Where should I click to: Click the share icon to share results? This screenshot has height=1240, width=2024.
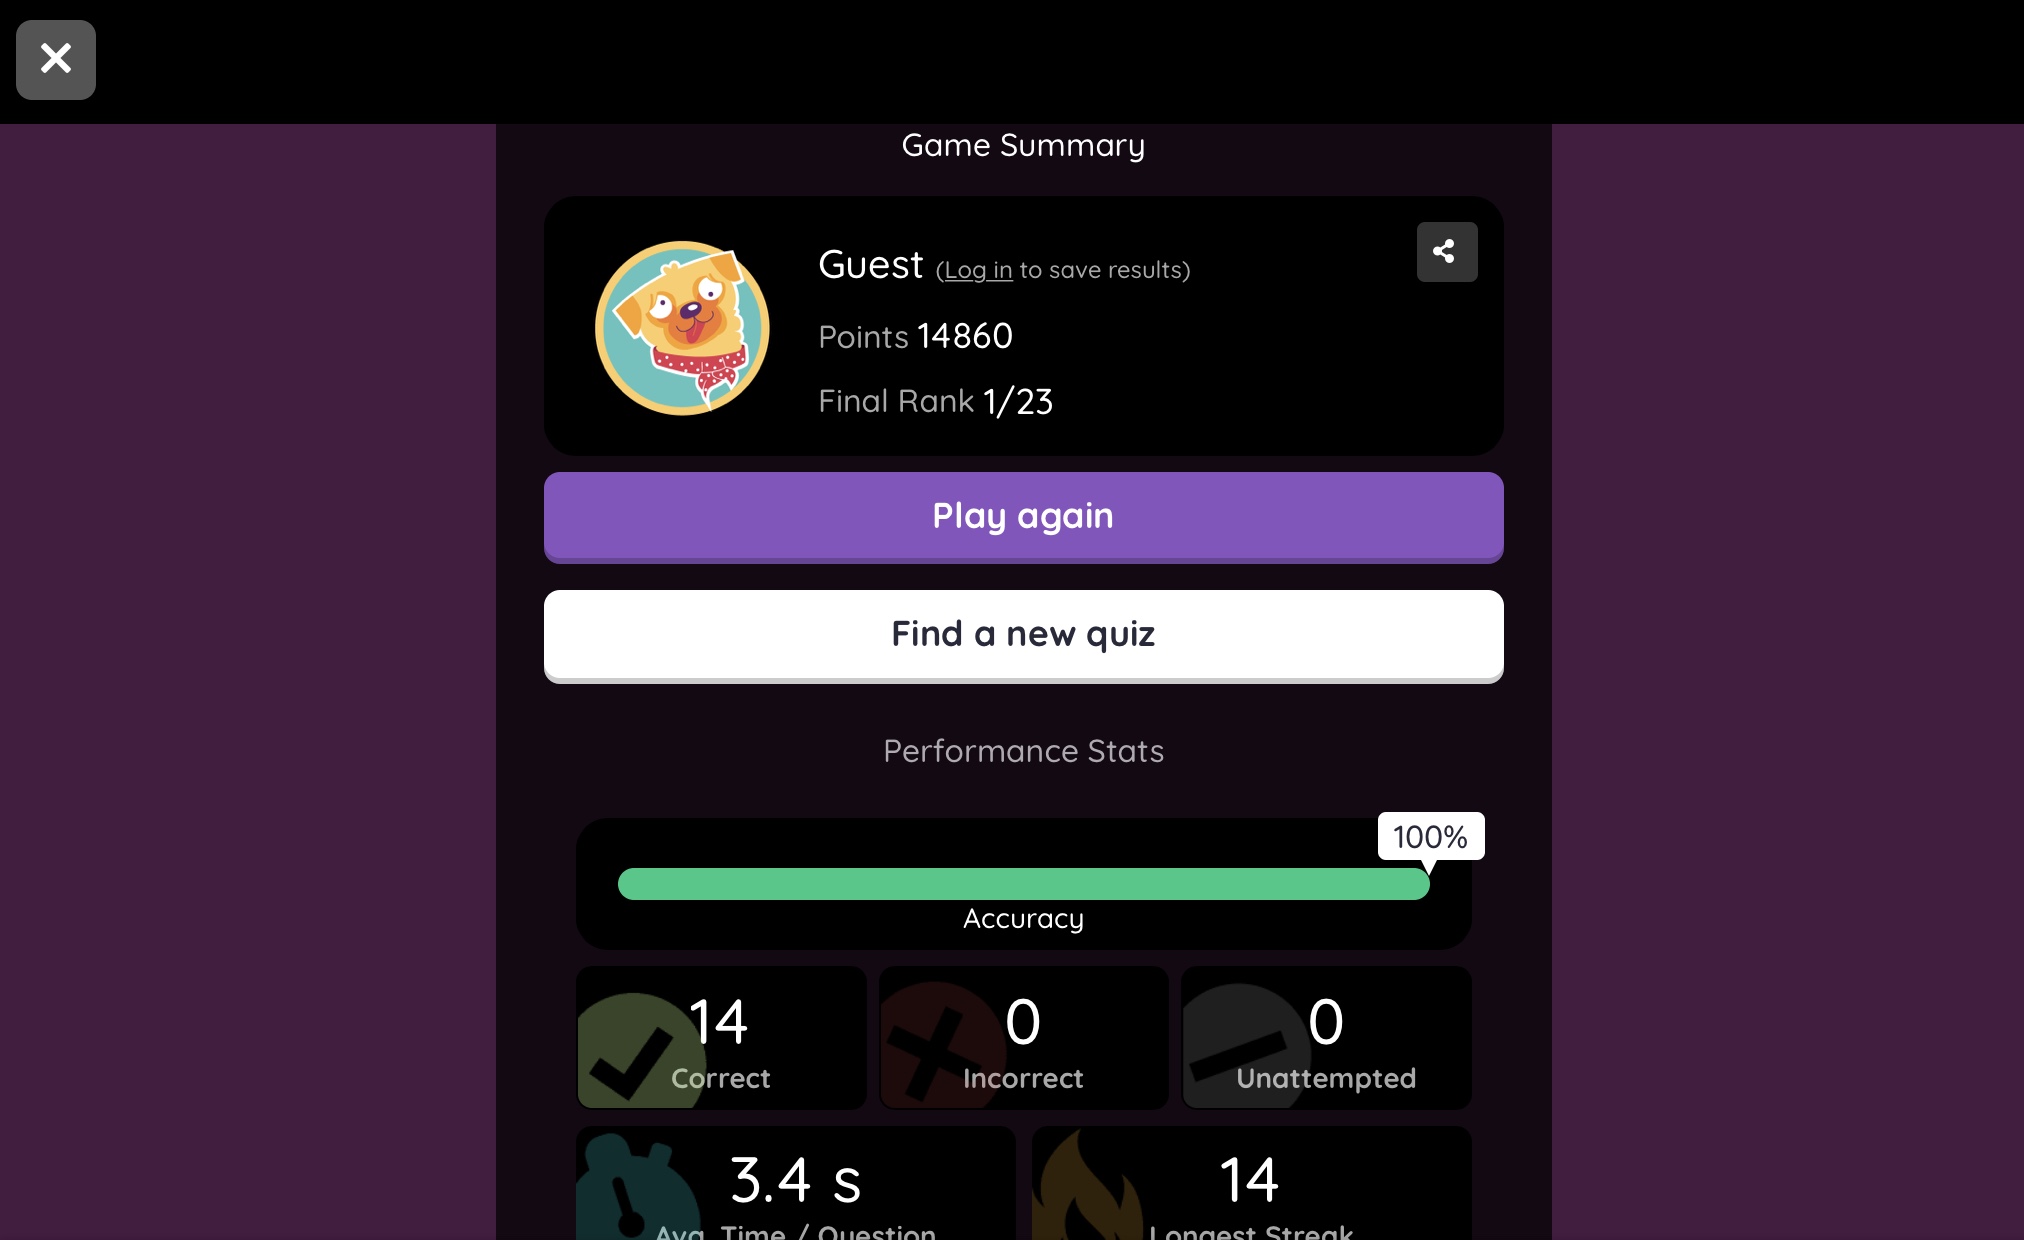pyautogui.click(x=1446, y=251)
